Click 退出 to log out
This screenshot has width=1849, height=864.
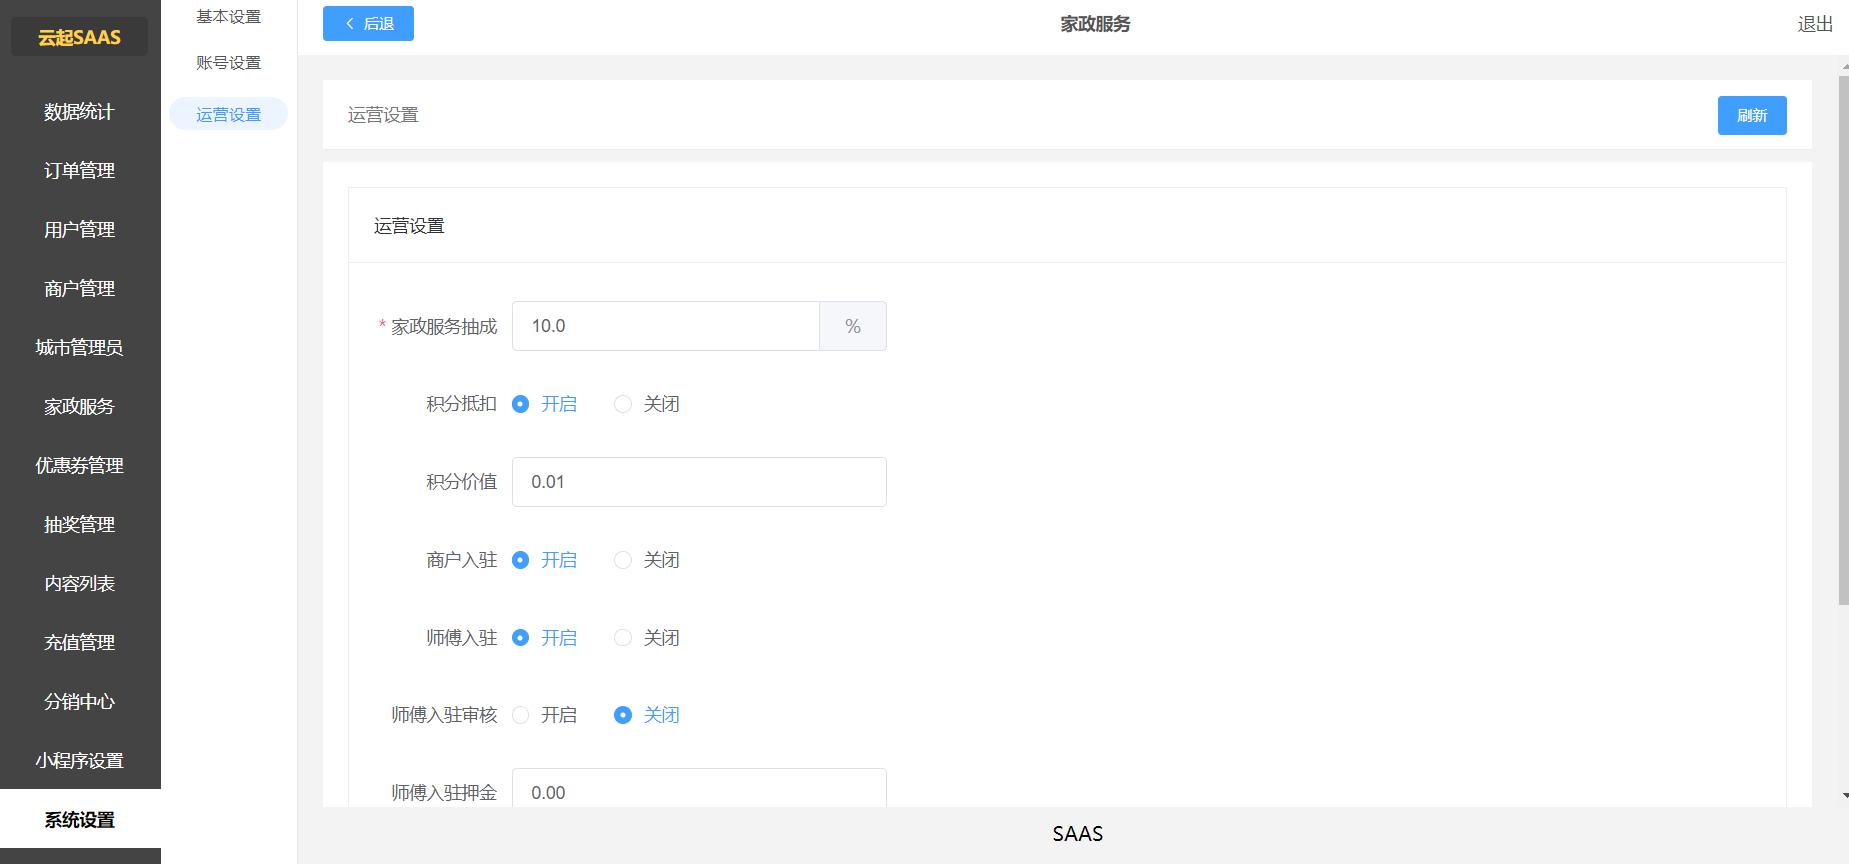[x=1815, y=24]
